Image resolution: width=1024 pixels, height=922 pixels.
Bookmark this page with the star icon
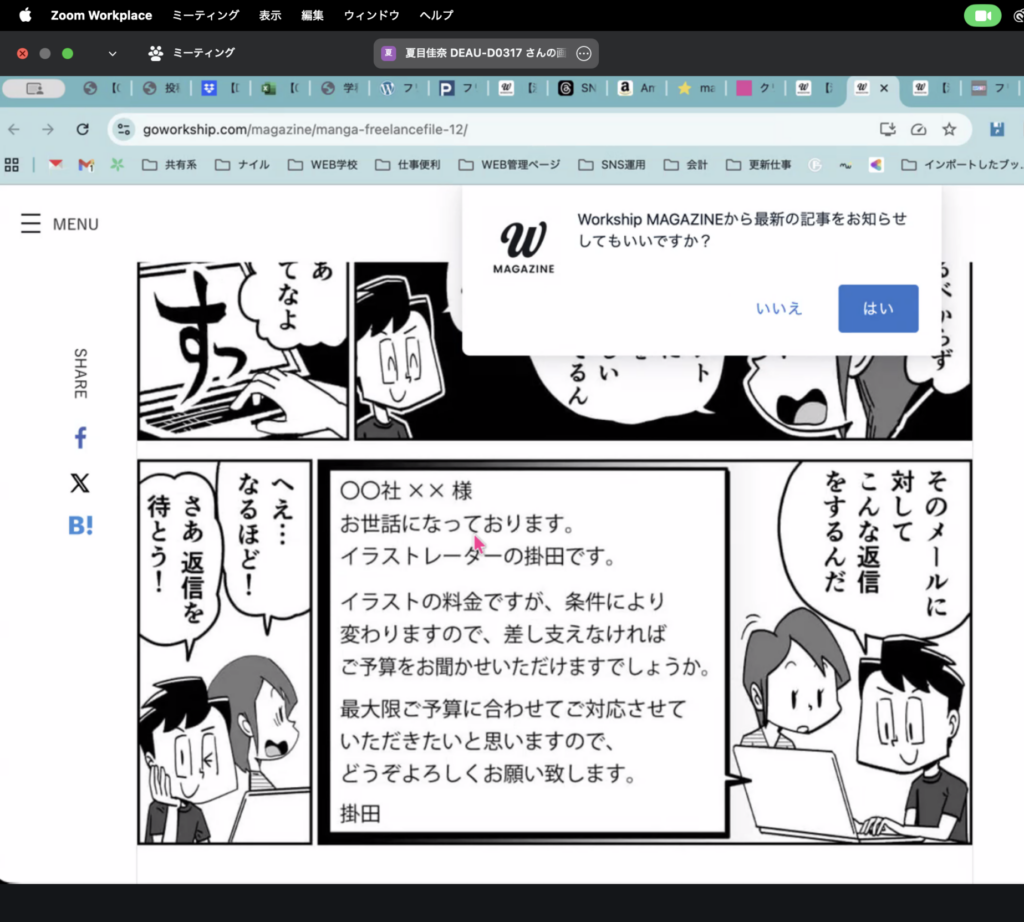tap(949, 129)
